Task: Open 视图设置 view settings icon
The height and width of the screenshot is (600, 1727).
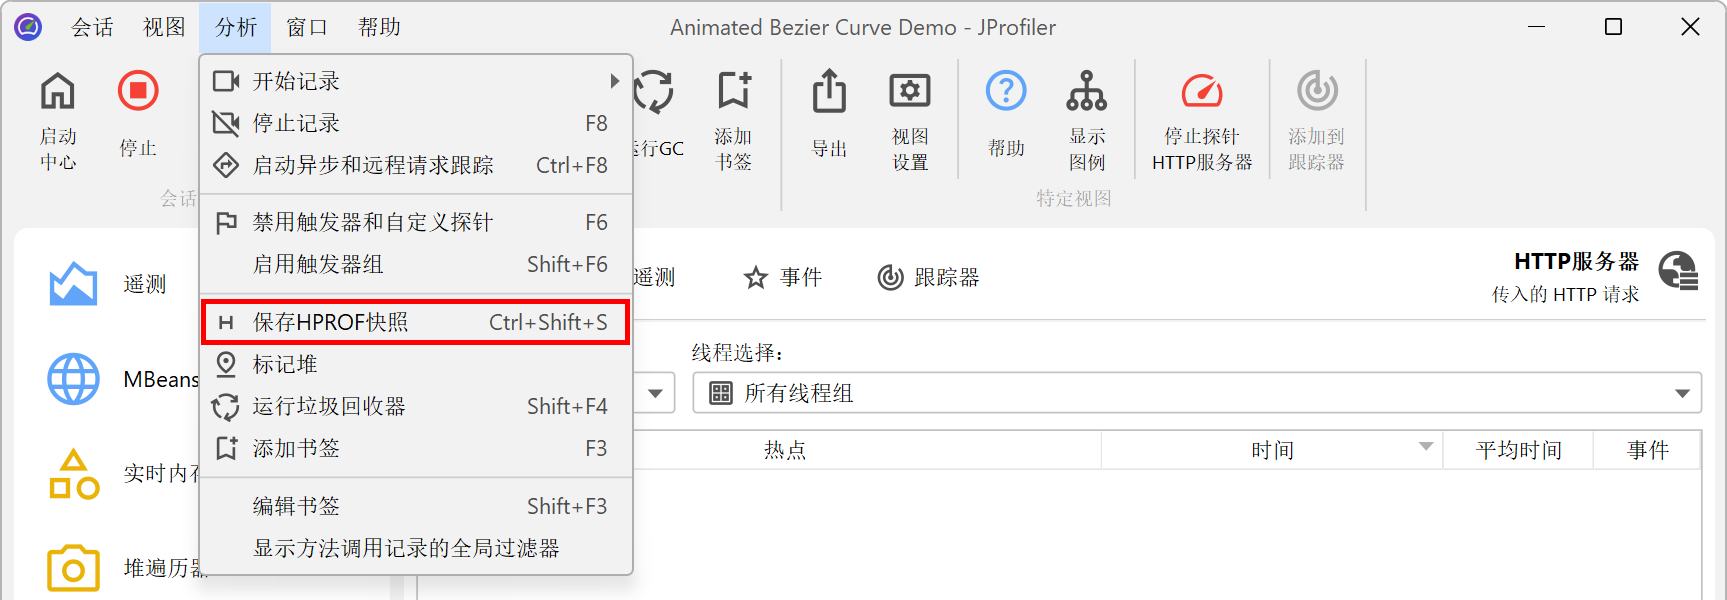Action: coord(910,91)
